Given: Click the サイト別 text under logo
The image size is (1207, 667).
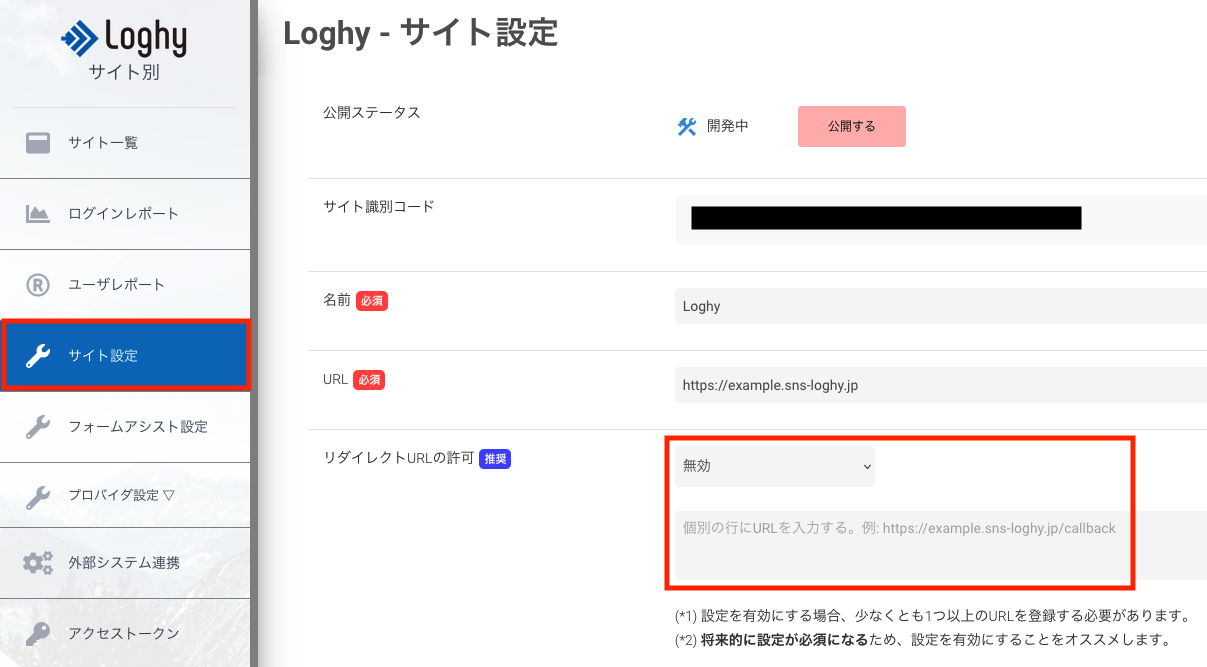Looking at the screenshot, I should (124, 72).
